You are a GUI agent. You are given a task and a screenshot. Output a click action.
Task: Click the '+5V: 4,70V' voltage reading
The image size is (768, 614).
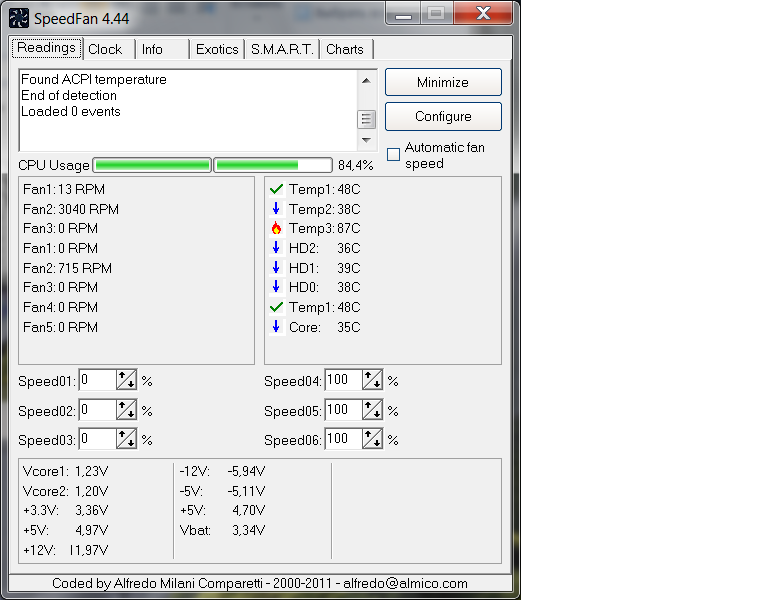222,510
